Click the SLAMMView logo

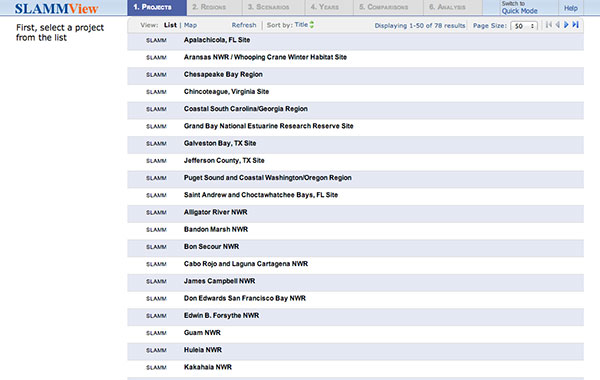[56, 8]
